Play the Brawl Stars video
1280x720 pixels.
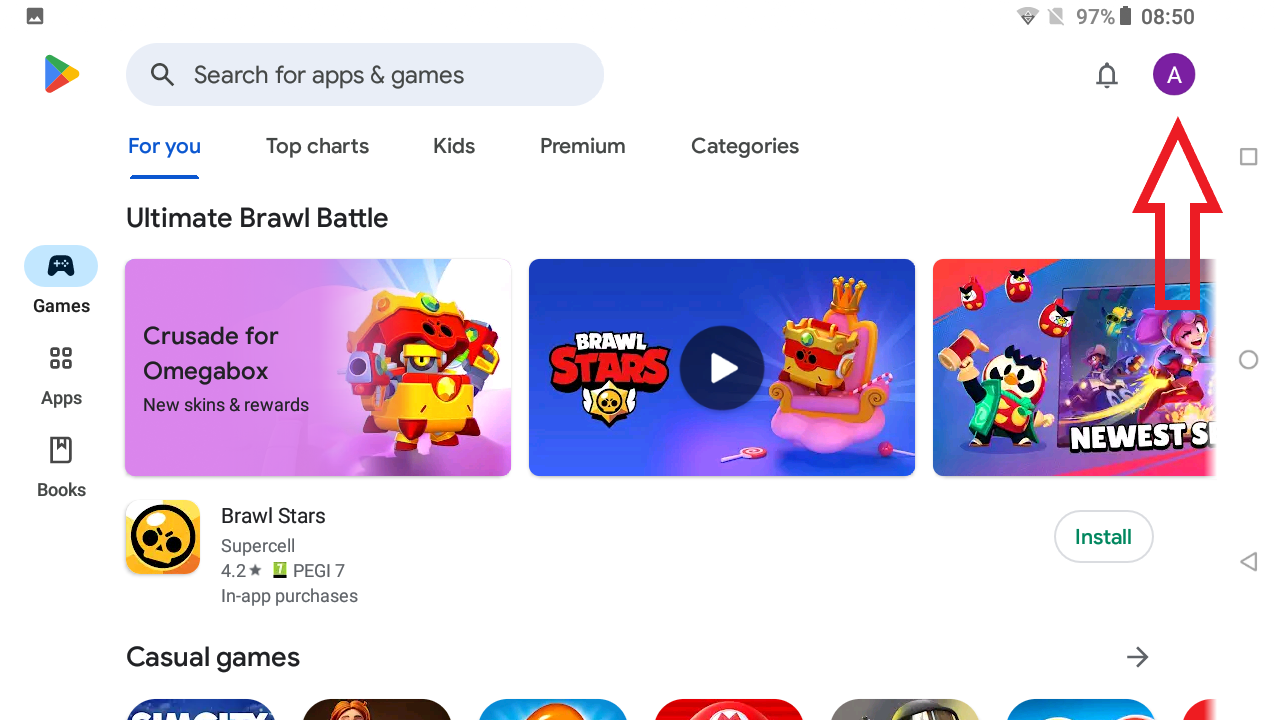point(722,368)
